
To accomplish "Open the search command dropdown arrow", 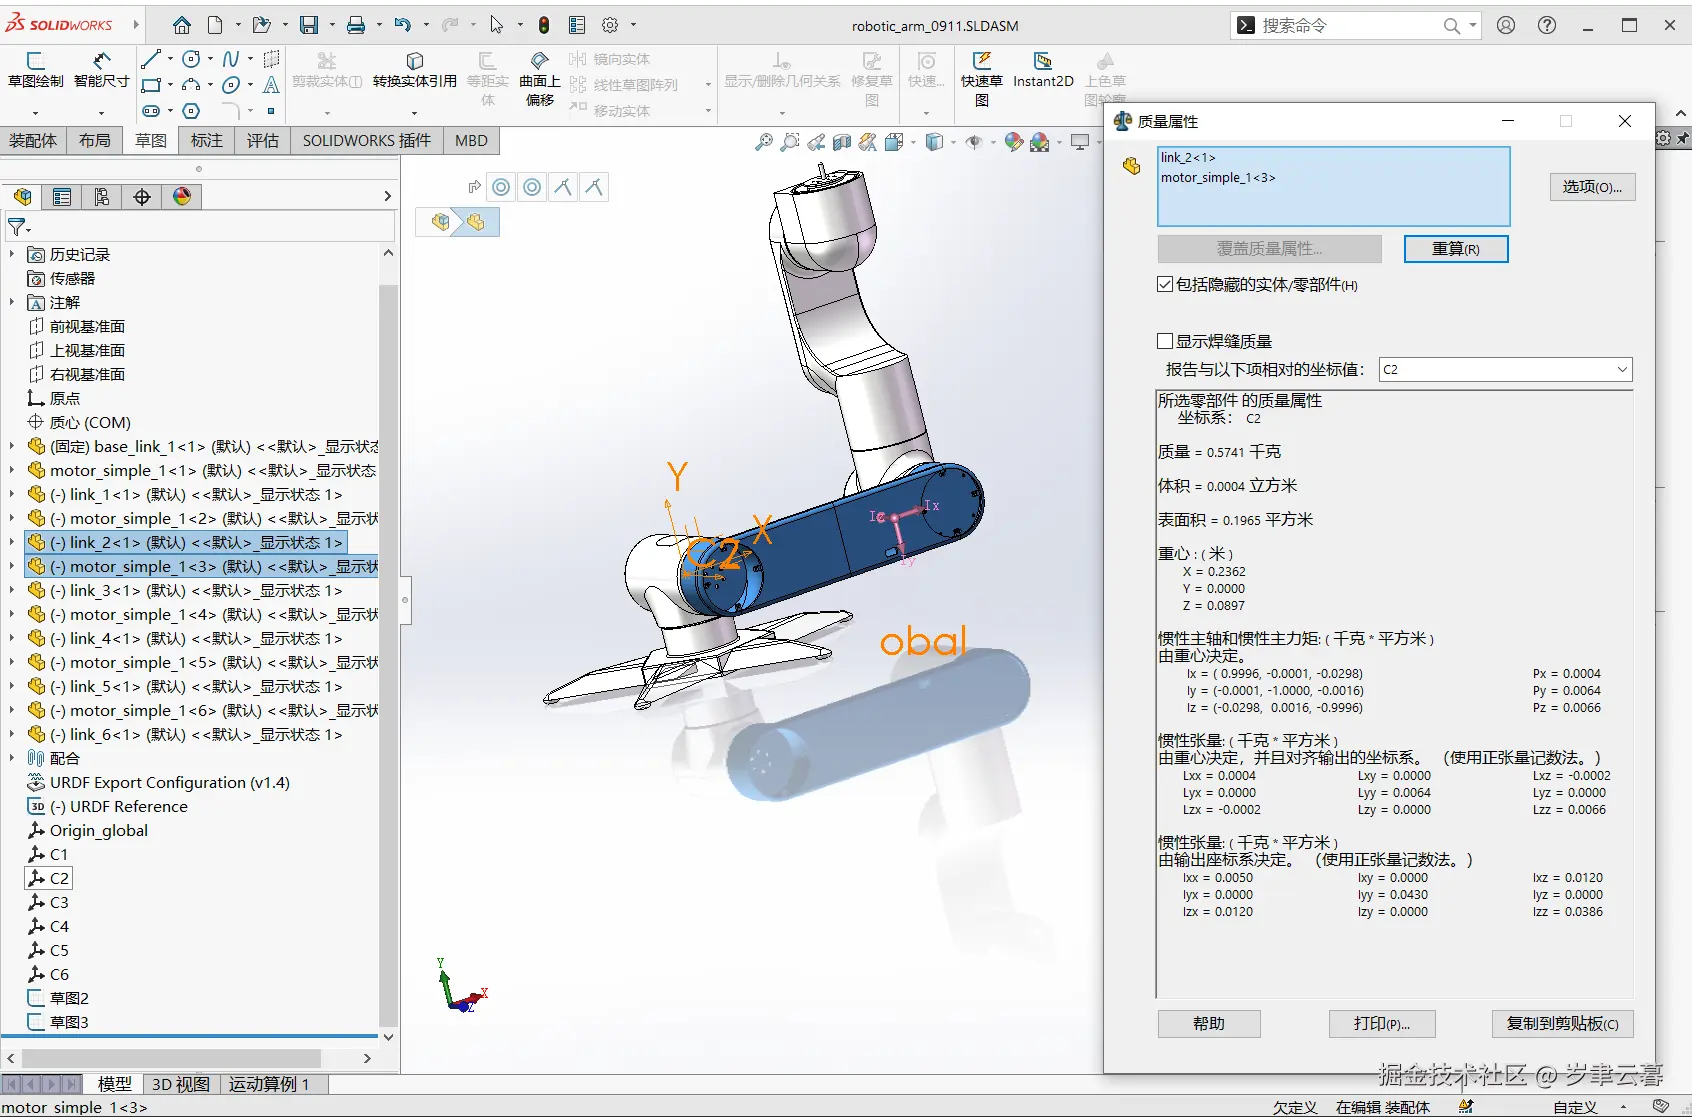I will [1473, 25].
